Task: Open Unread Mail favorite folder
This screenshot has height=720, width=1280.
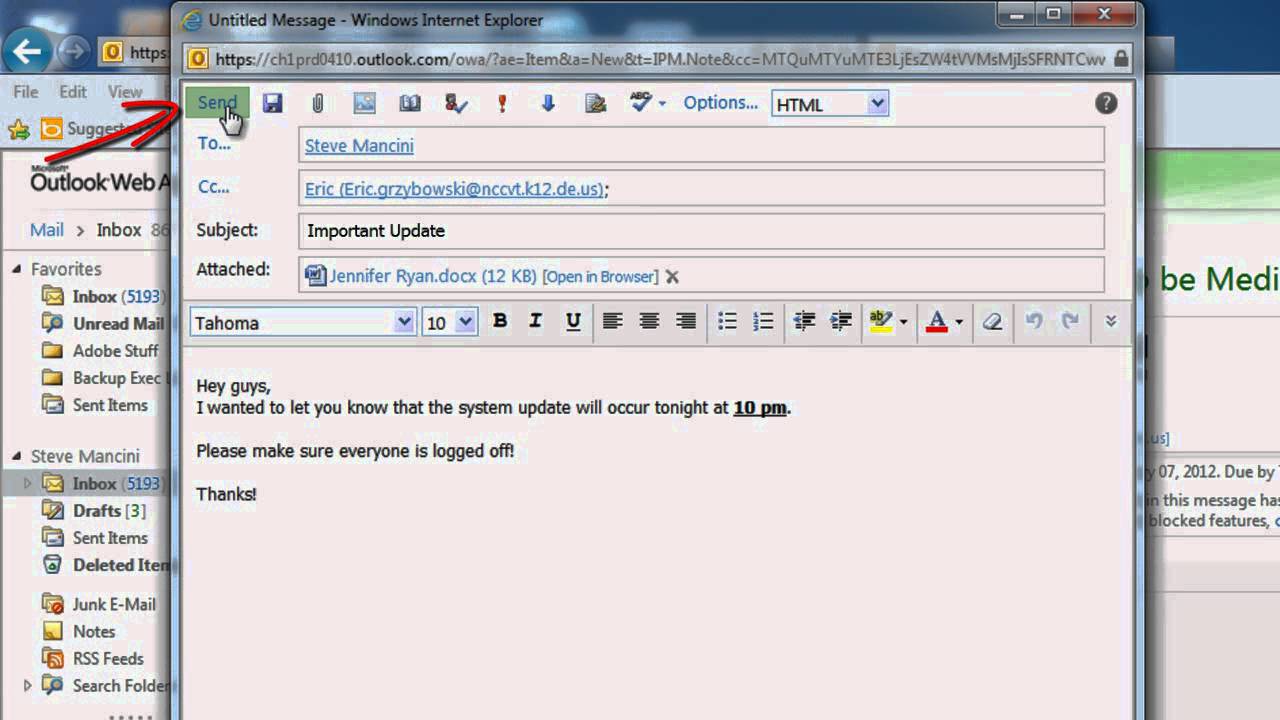Action: [x=118, y=323]
